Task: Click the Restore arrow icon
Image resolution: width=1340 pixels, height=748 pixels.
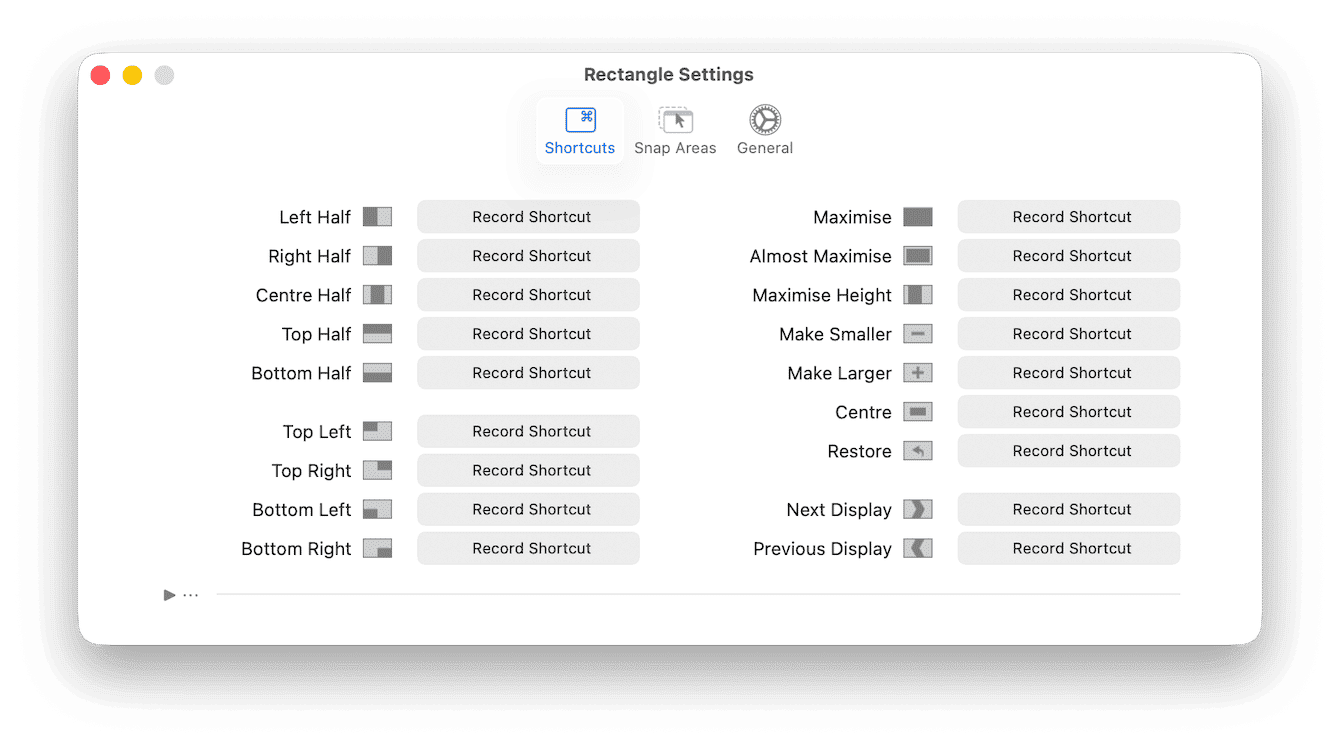Action: 917,451
